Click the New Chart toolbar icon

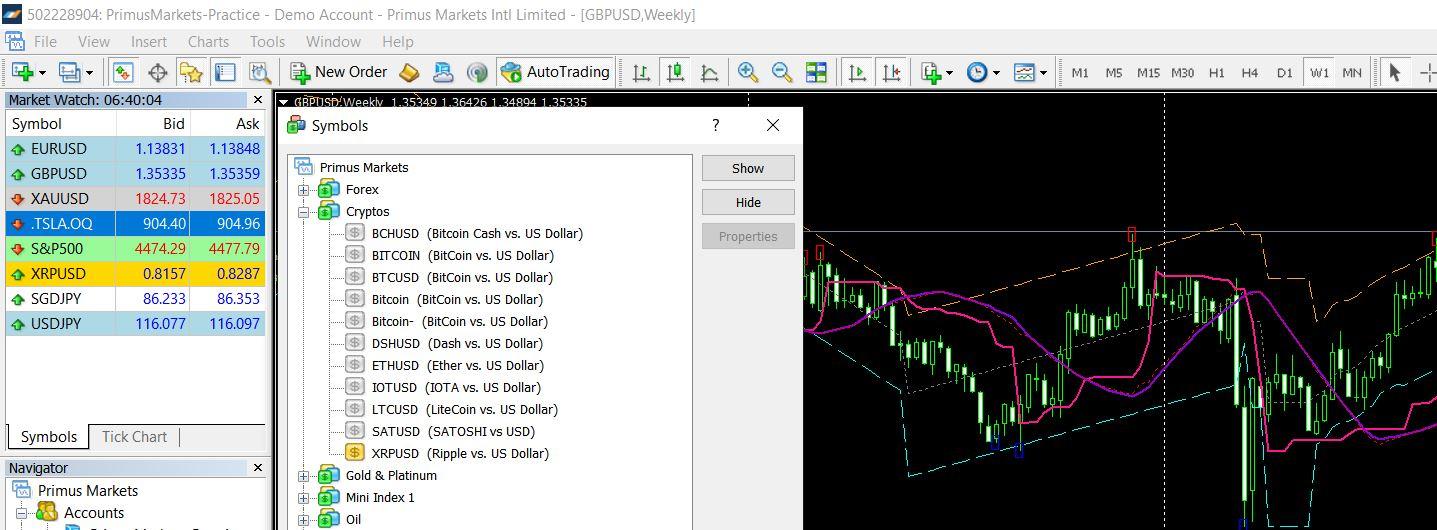21,72
